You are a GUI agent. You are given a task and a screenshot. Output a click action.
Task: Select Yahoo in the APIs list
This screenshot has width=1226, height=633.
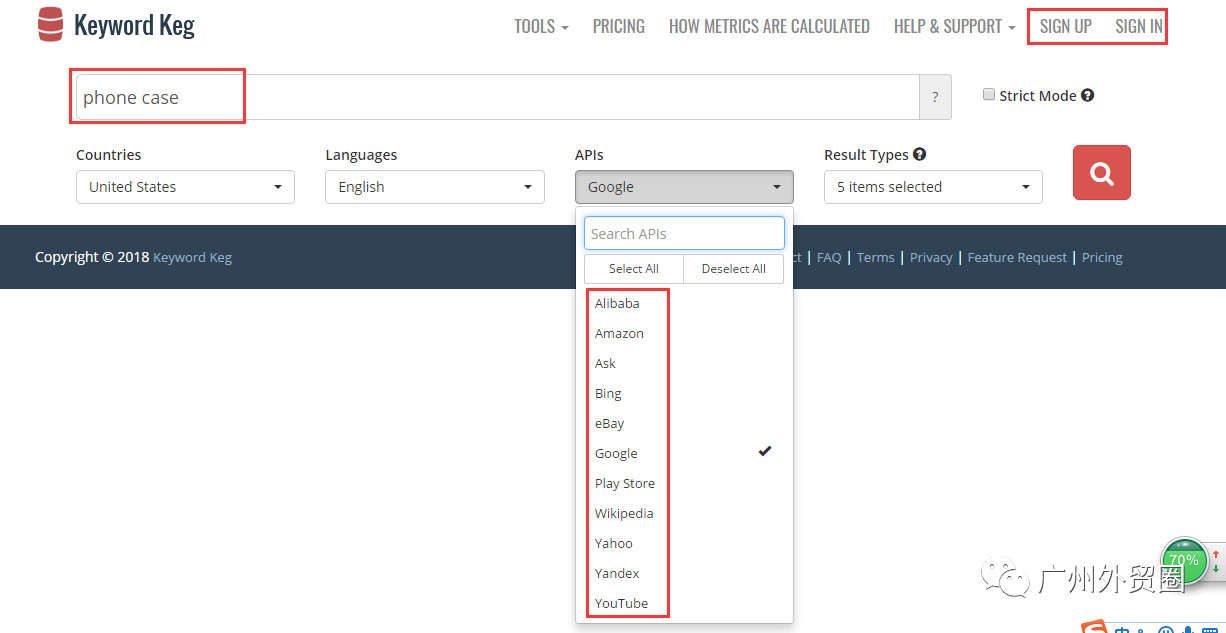(x=684, y=543)
